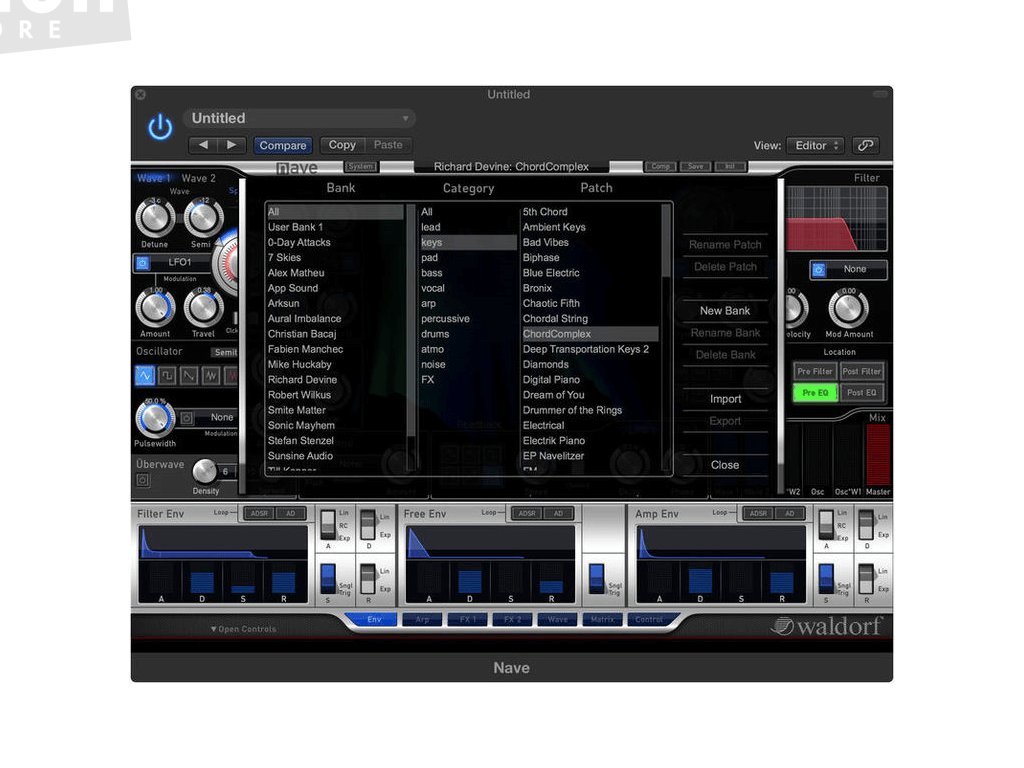The width and height of the screenshot is (1024, 768).
Task: Open the Wave page tab
Action: click(558, 619)
